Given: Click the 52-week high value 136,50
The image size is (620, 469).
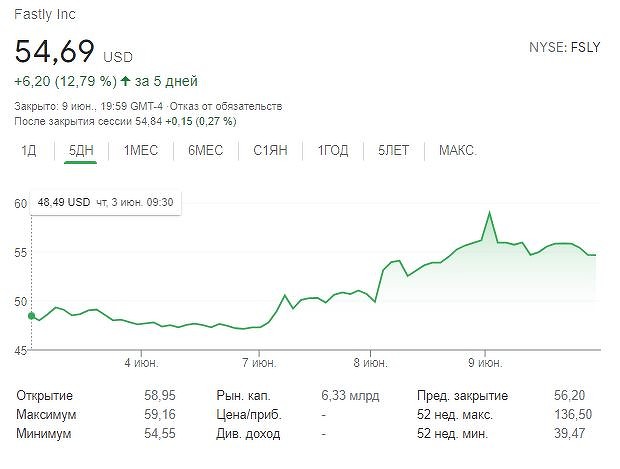Looking at the screenshot, I should click(x=573, y=414).
